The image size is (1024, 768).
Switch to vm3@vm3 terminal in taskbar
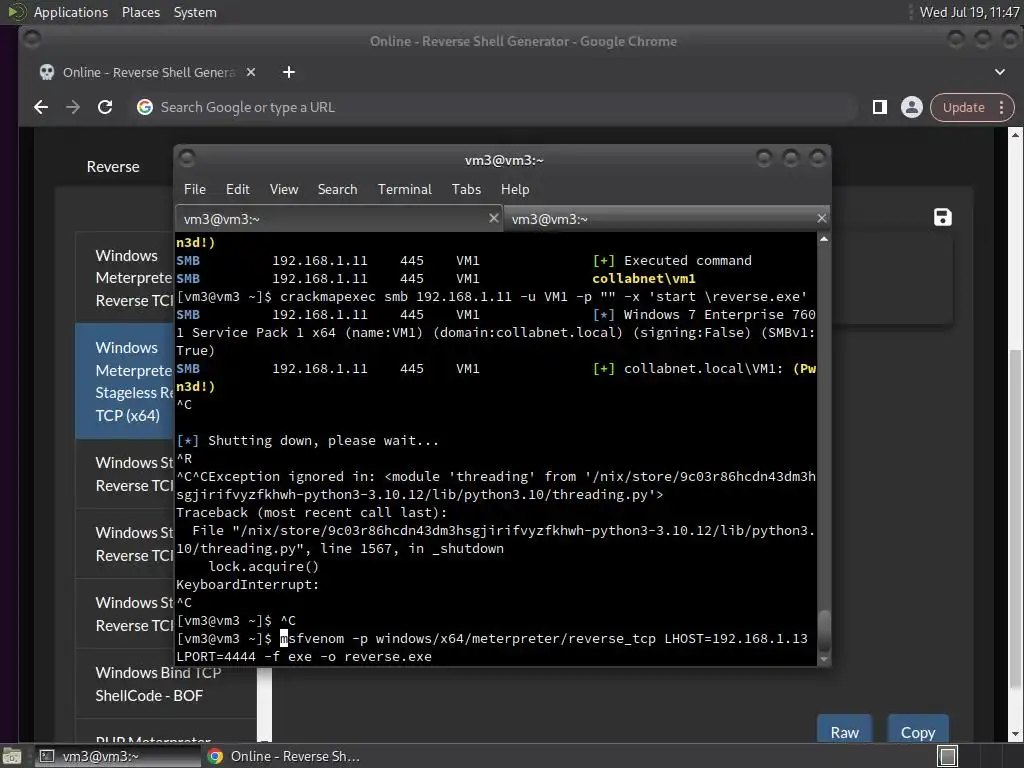(118, 756)
